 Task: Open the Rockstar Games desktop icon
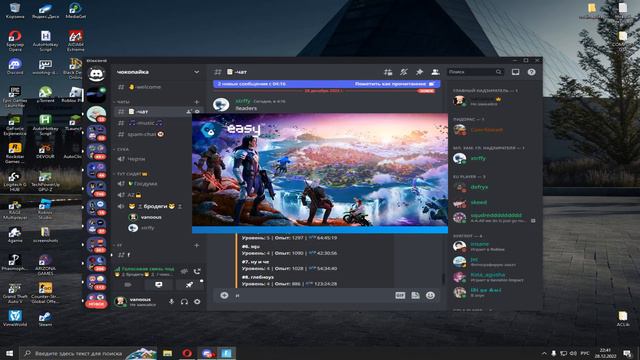[15, 152]
